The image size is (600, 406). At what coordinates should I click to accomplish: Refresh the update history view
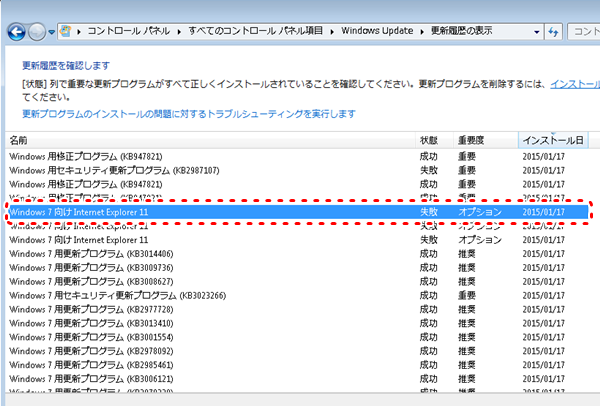(553, 32)
